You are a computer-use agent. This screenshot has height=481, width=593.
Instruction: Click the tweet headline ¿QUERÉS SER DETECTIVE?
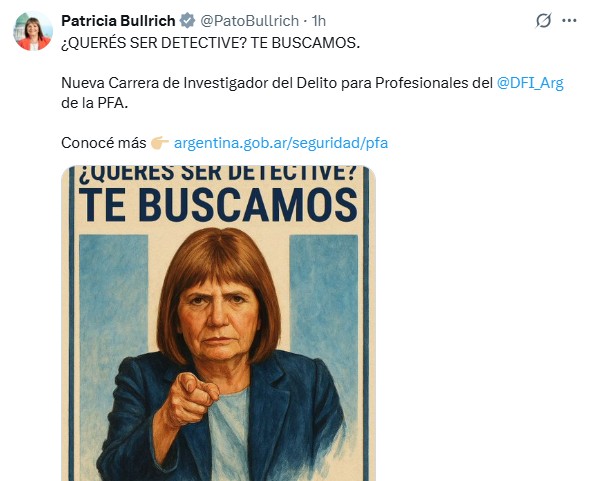[x=154, y=43]
